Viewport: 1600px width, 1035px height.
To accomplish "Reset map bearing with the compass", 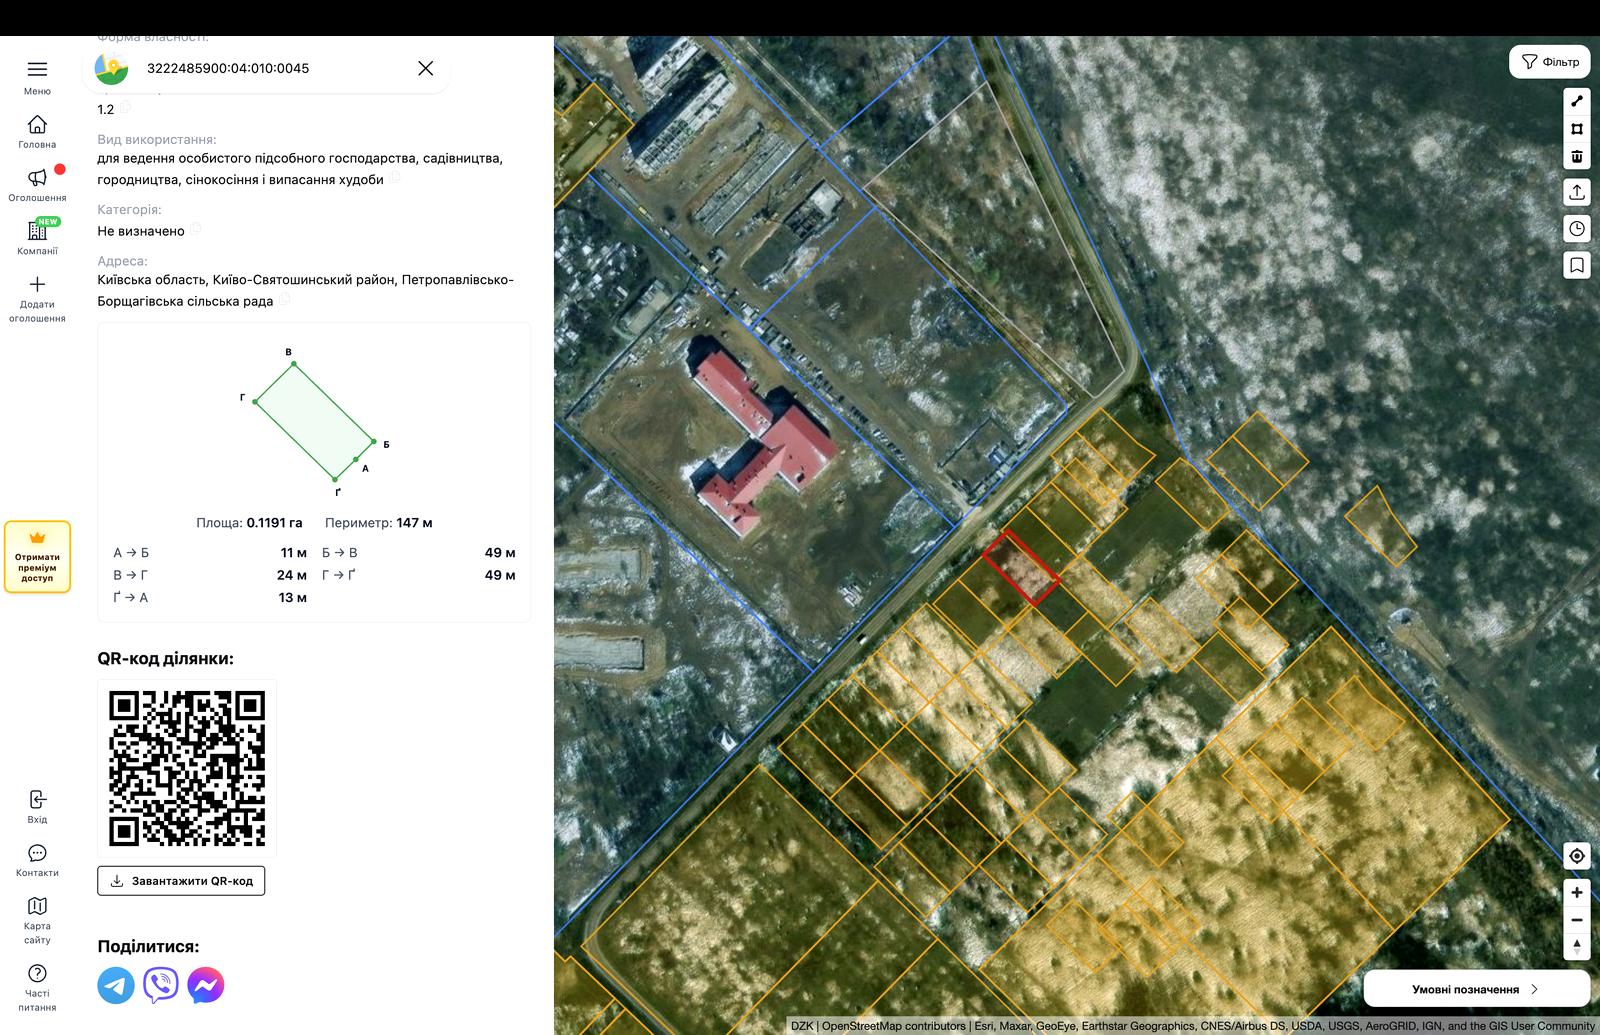I will click(x=1577, y=946).
